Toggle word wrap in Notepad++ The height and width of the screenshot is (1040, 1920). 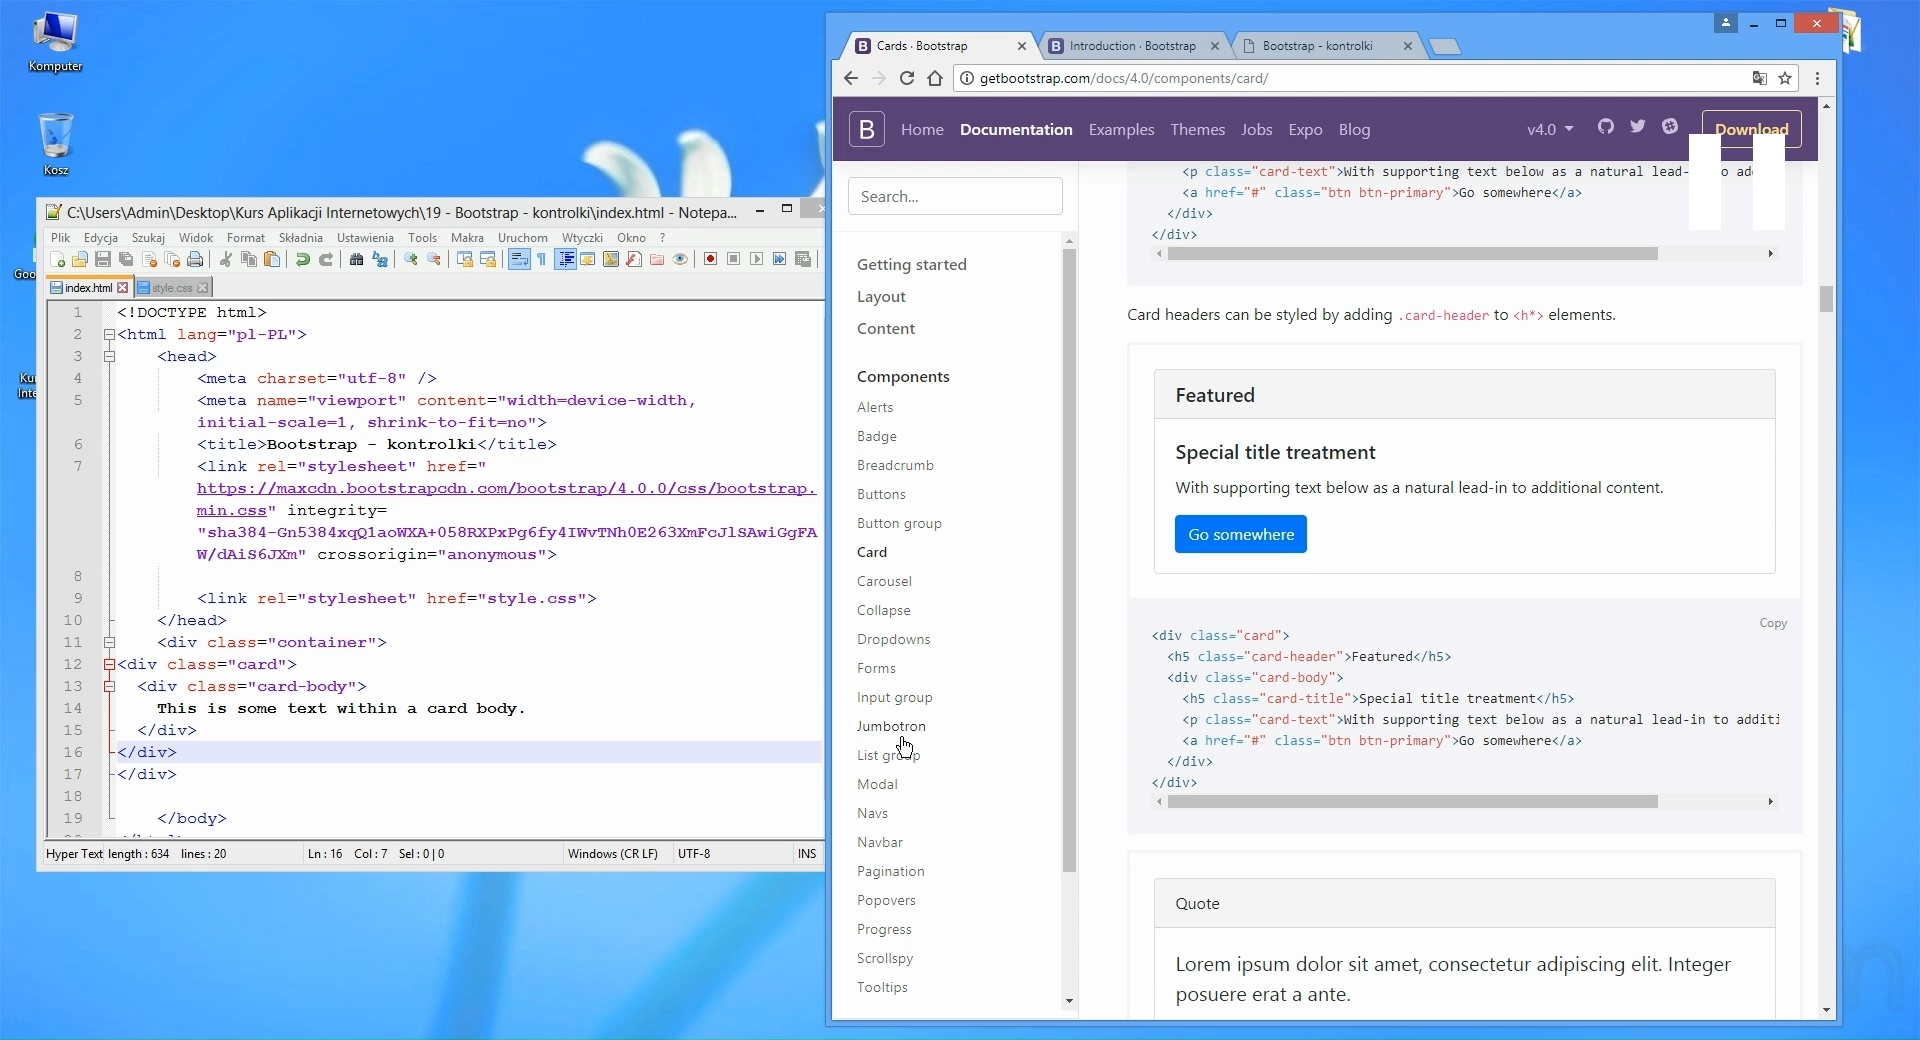coord(518,260)
